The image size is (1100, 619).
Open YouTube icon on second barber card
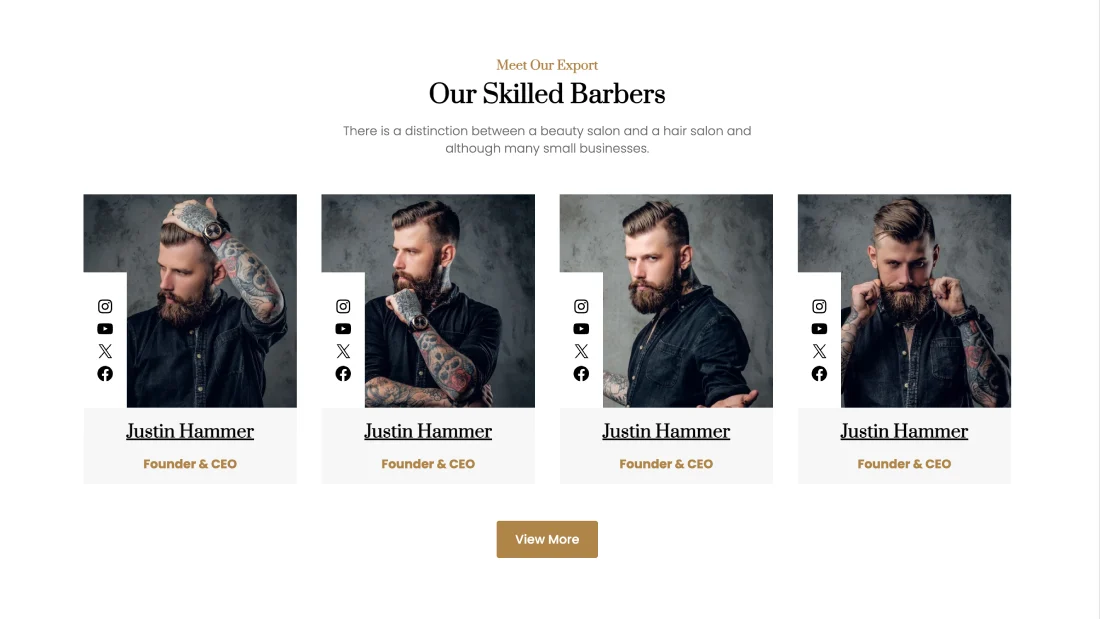(x=343, y=328)
